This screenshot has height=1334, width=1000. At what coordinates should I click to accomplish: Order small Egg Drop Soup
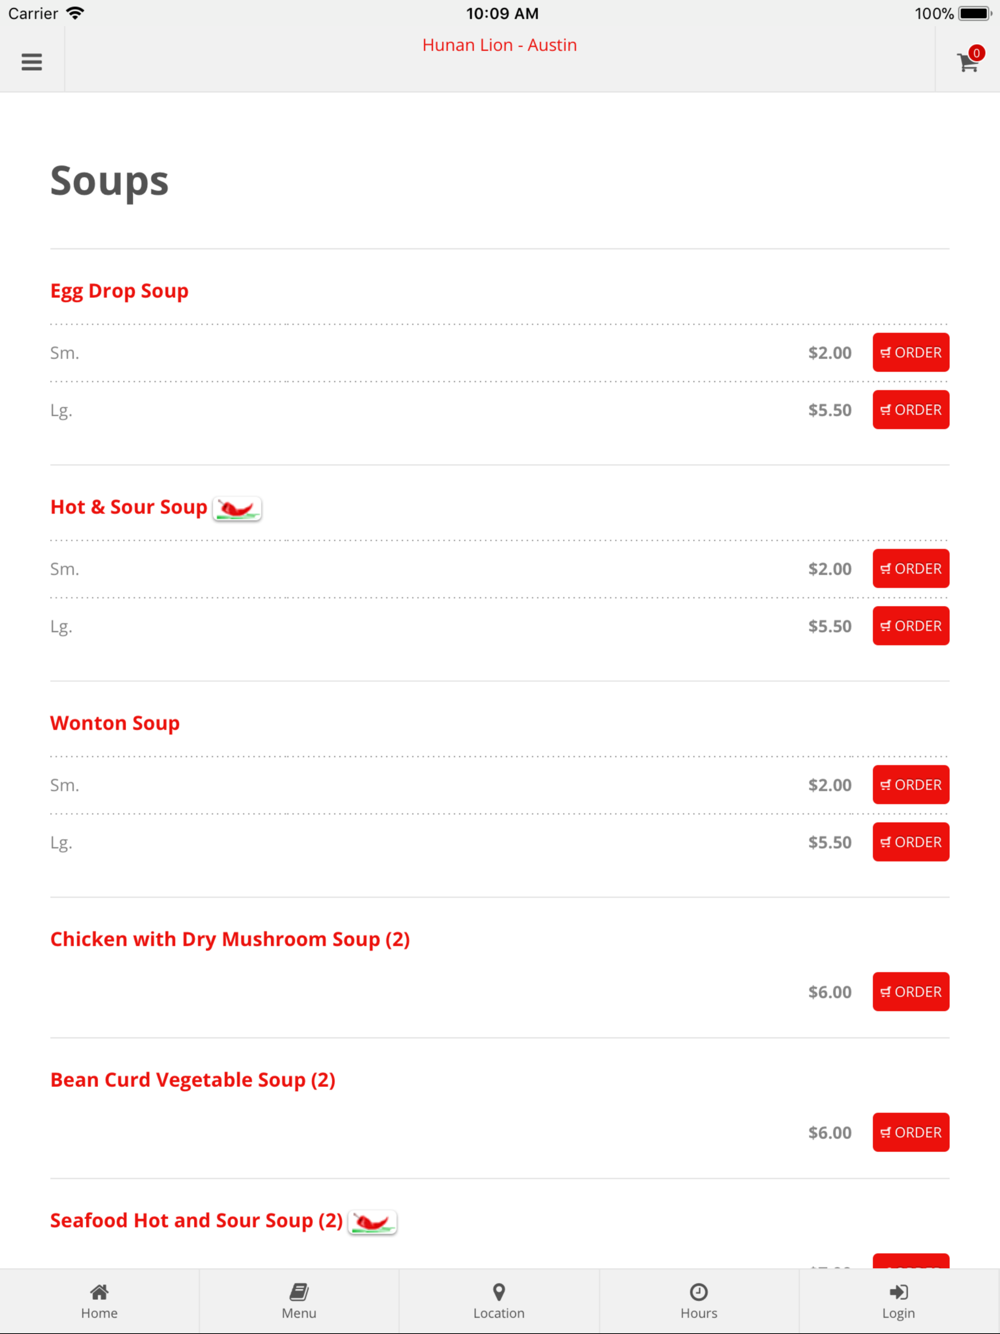pyautogui.click(x=911, y=352)
